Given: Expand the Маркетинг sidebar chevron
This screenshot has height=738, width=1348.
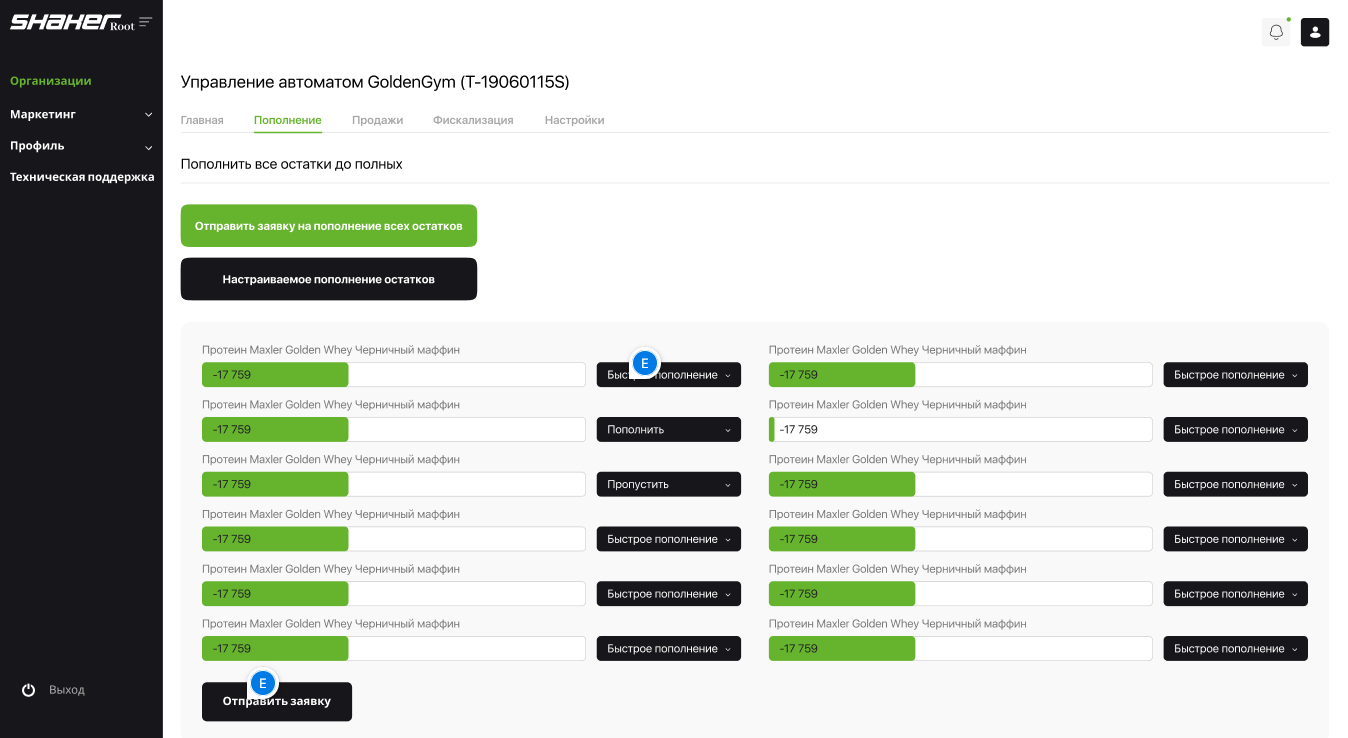Looking at the screenshot, I should tap(148, 115).
